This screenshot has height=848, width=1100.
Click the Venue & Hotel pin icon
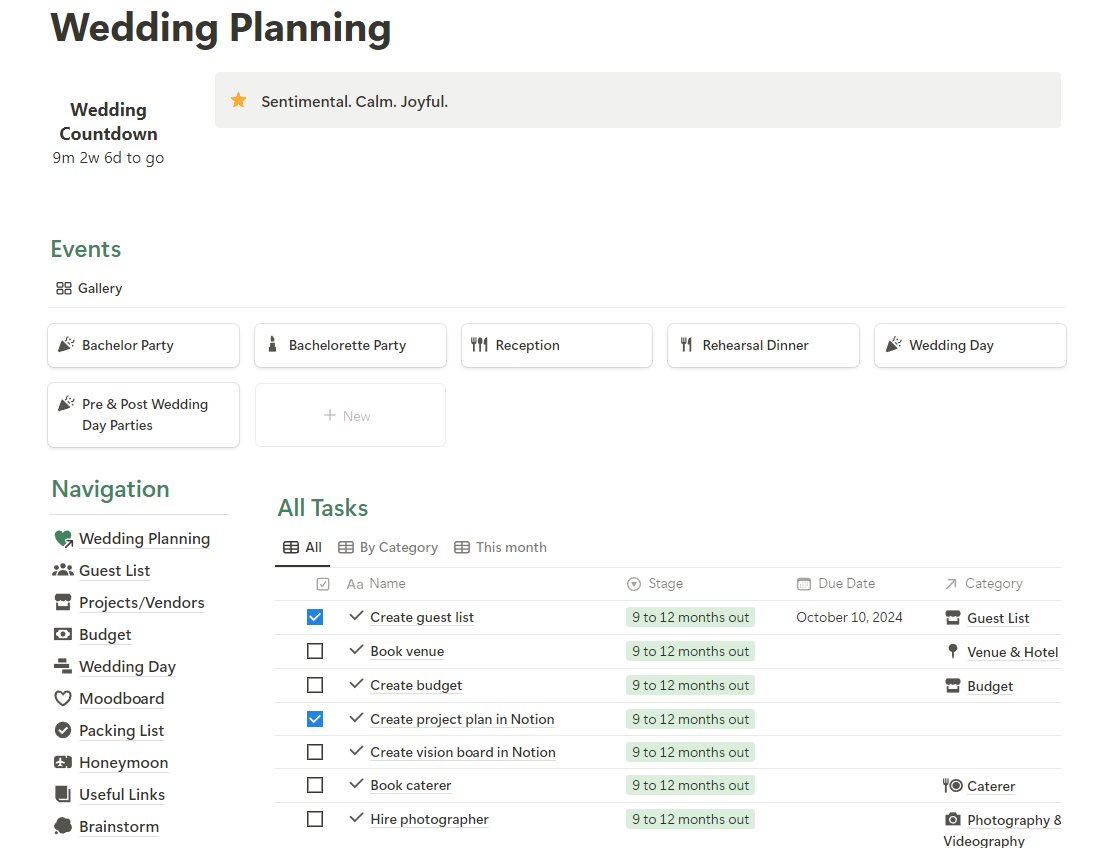pyautogui.click(x=953, y=651)
